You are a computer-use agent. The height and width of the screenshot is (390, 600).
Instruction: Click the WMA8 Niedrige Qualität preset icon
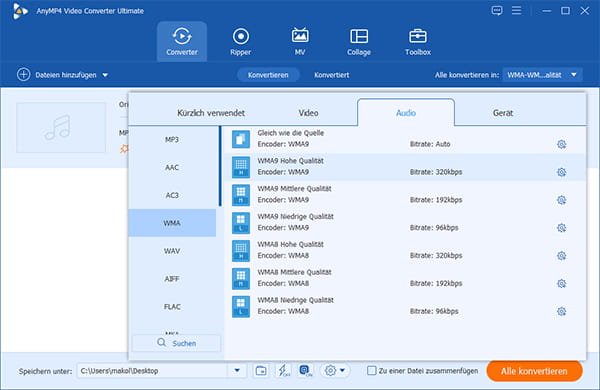(x=241, y=306)
